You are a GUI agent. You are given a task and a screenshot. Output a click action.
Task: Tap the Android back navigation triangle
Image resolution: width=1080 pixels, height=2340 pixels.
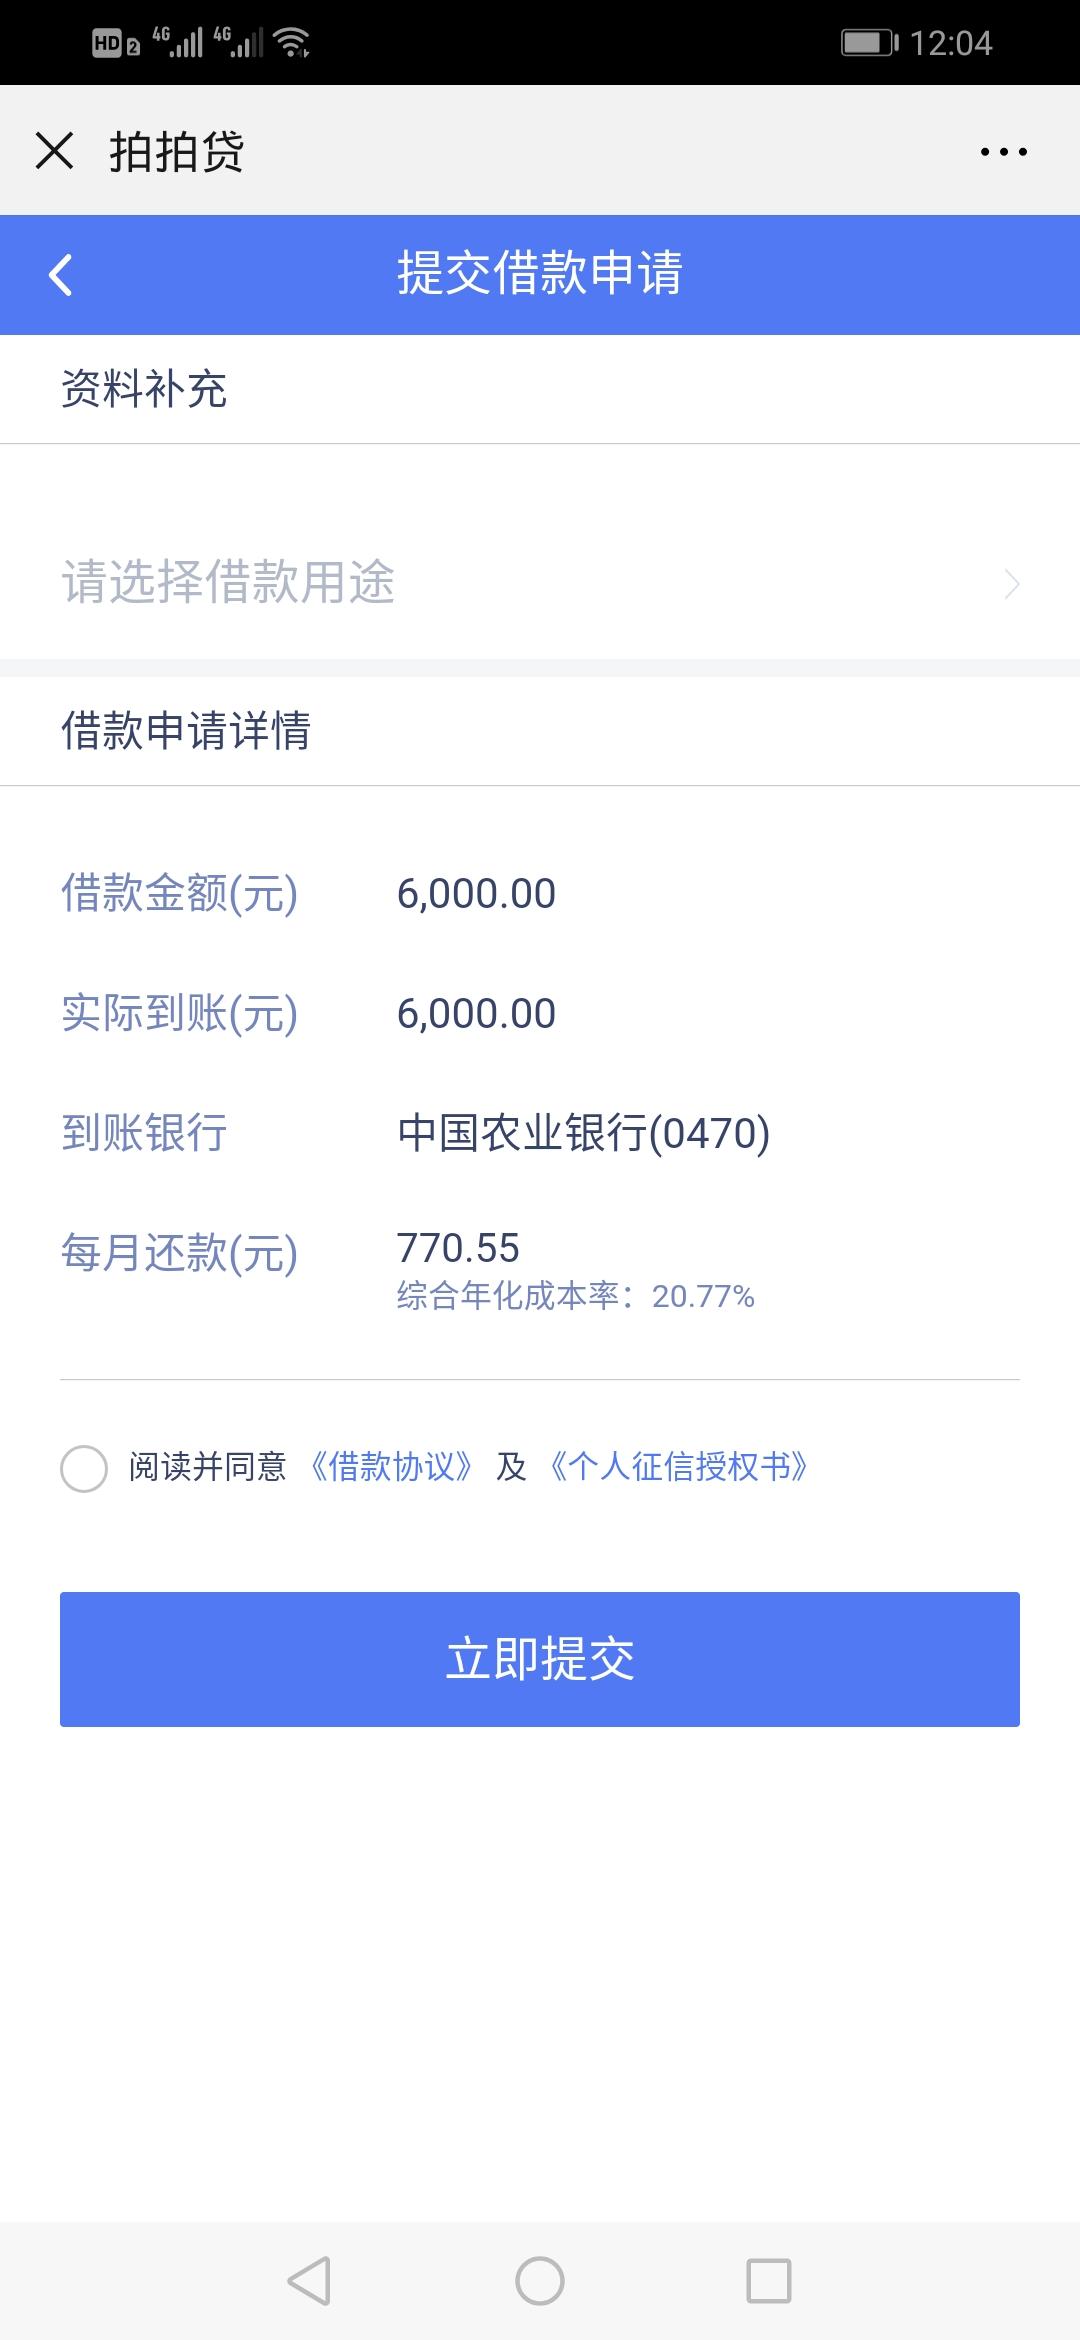click(x=309, y=2281)
